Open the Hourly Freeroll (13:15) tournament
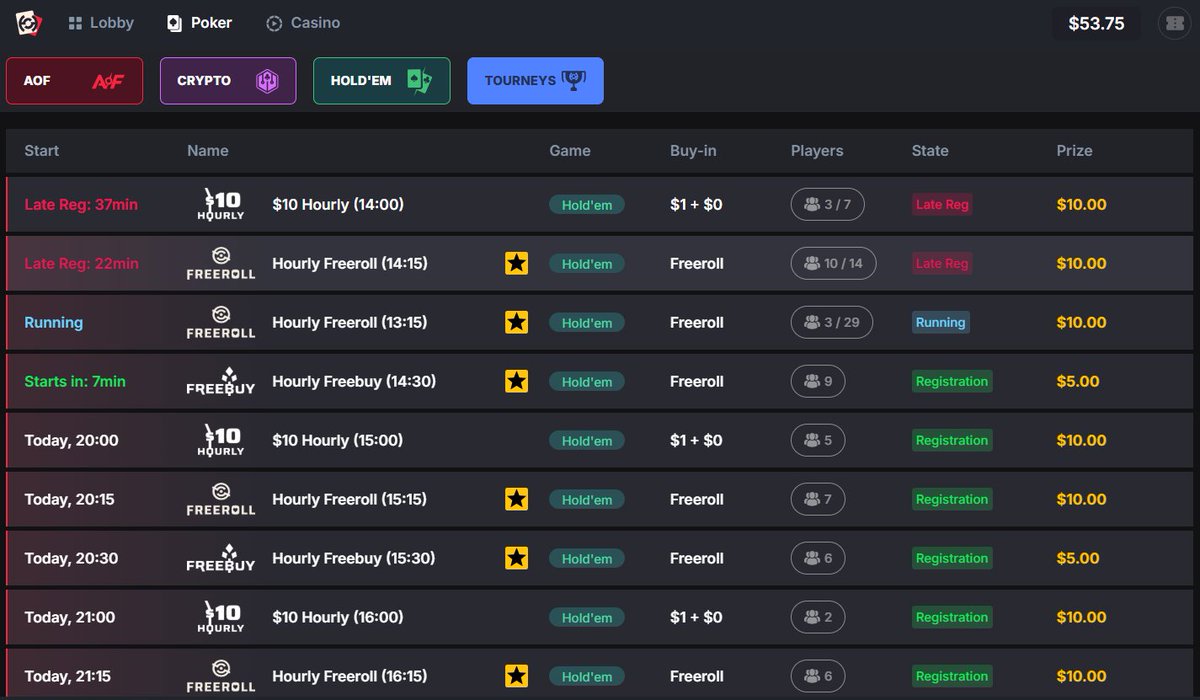The height and width of the screenshot is (700, 1200). 600,323
